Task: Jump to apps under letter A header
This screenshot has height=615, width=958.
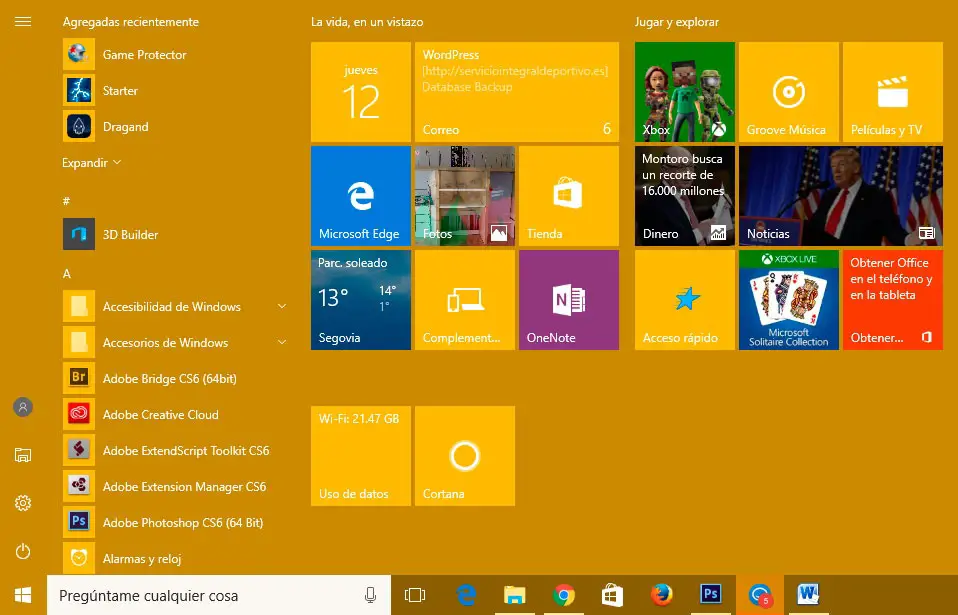Action: (67, 273)
